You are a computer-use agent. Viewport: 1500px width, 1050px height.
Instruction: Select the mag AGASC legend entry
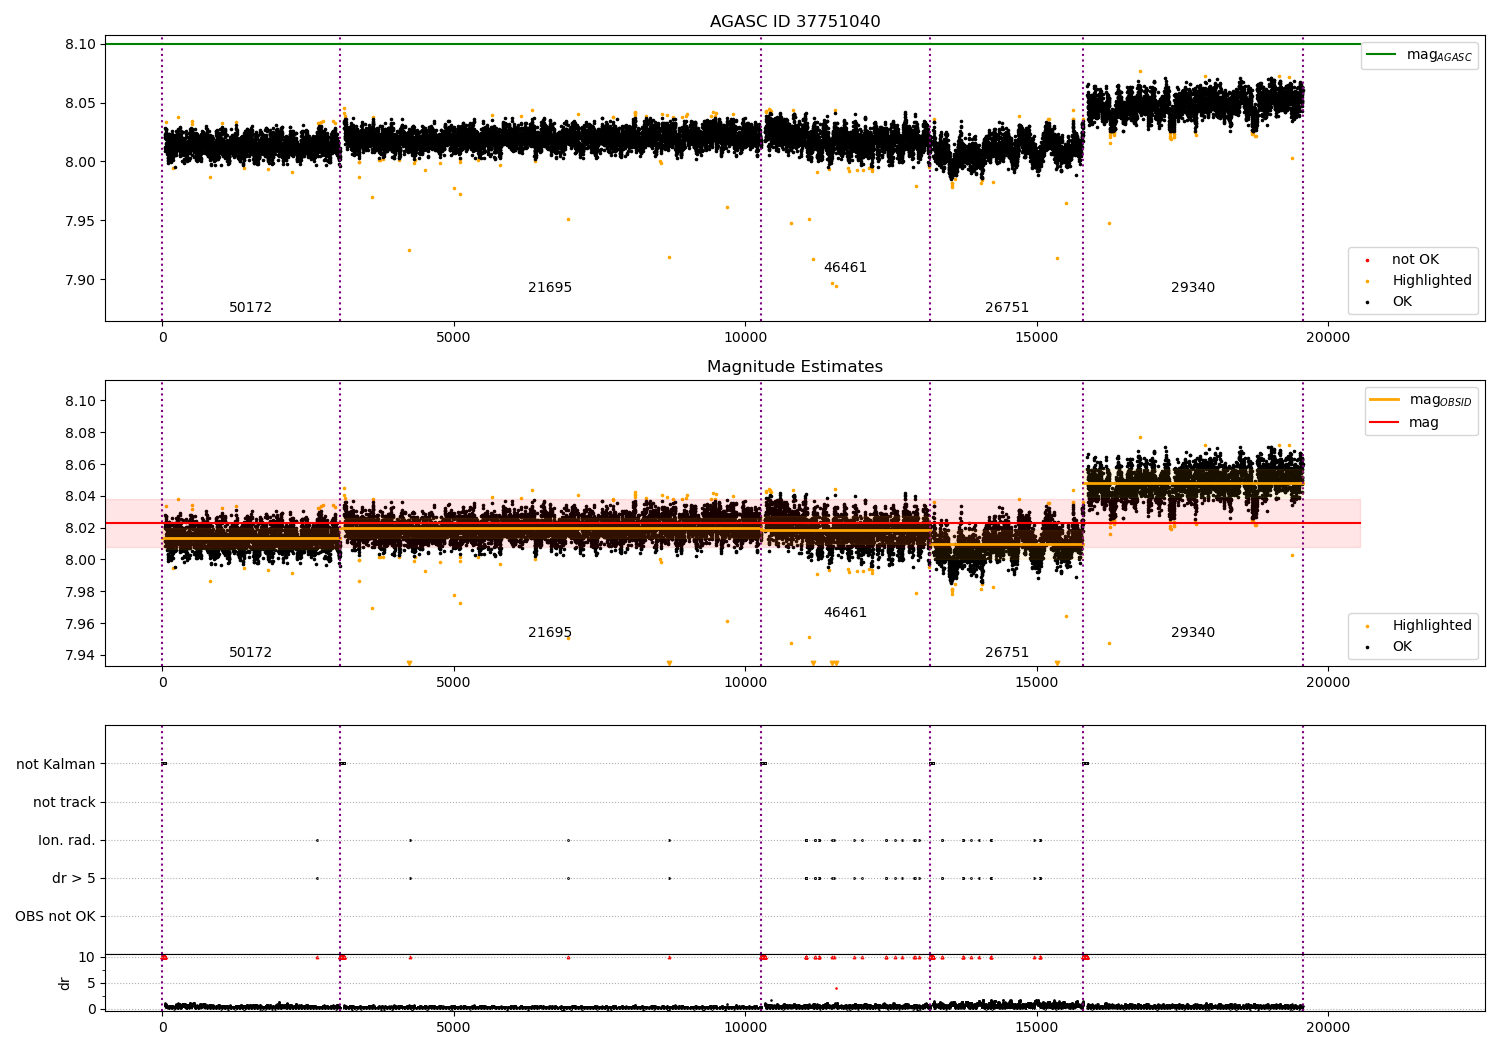[x=1419, y=55]
